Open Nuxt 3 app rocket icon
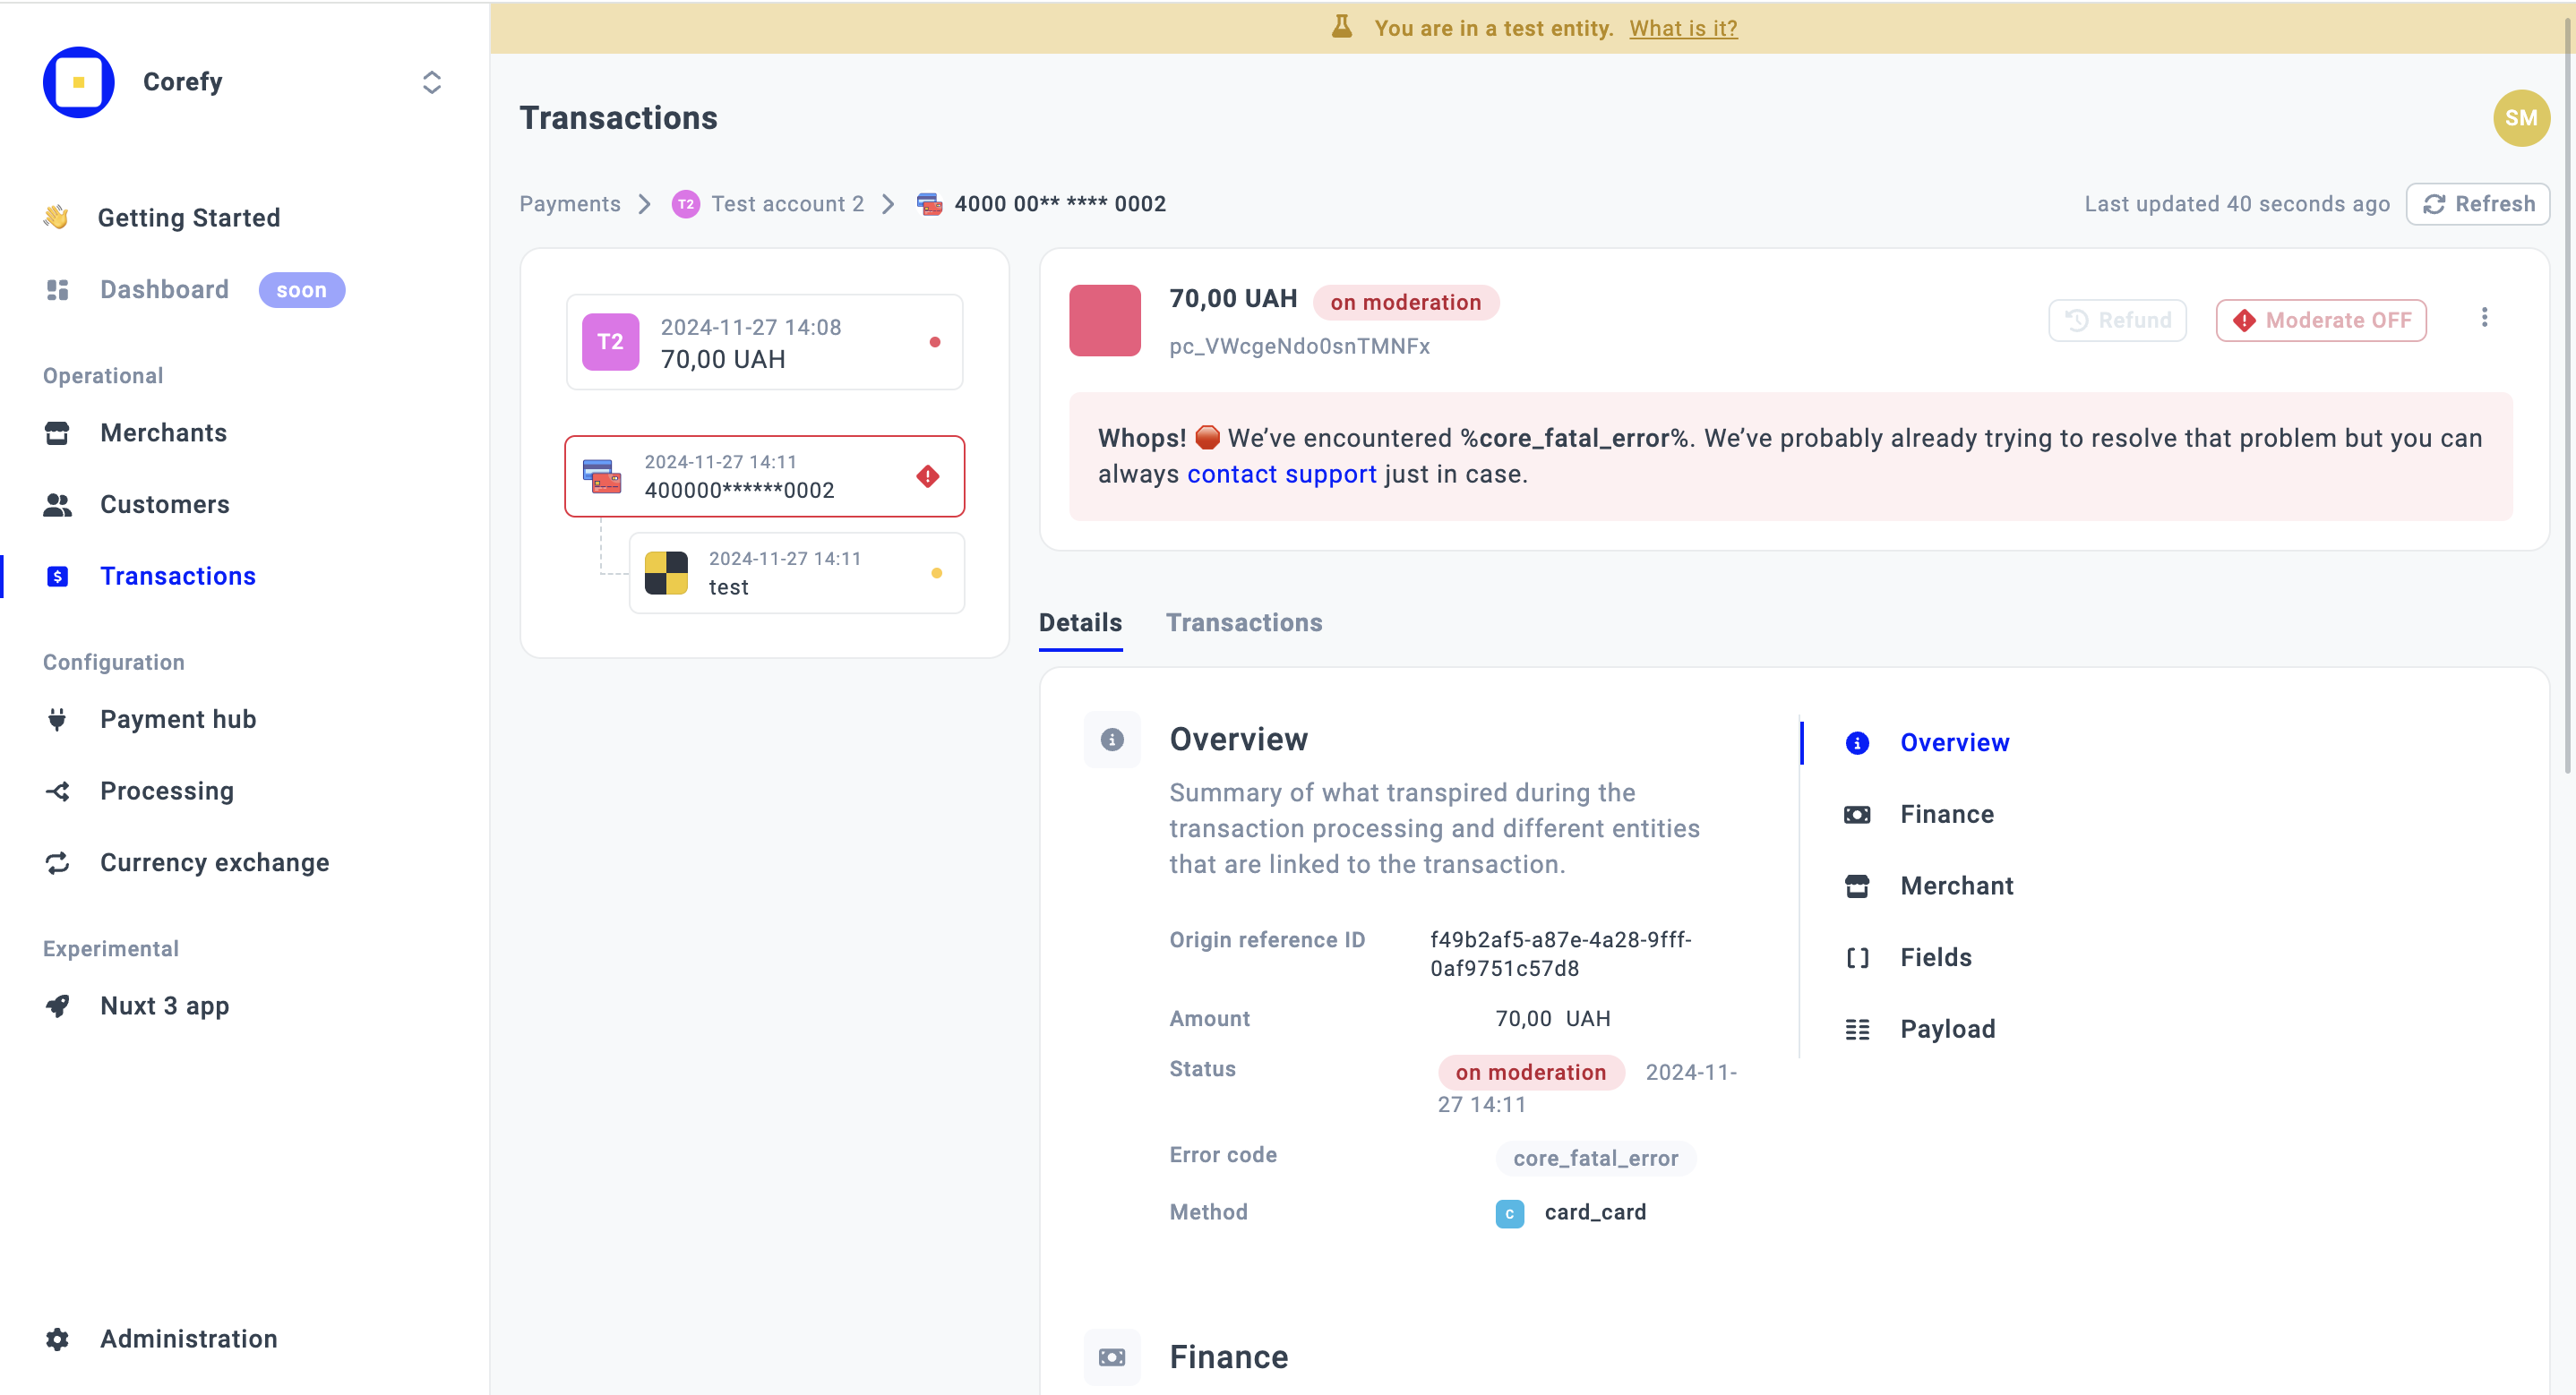Screen dimensions: 2576x1395 (57, 1005)
